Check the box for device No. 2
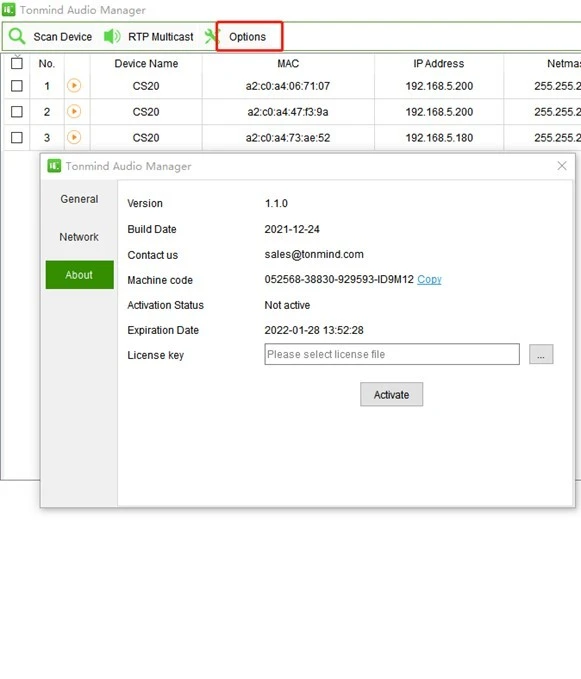 pos(17,112)
